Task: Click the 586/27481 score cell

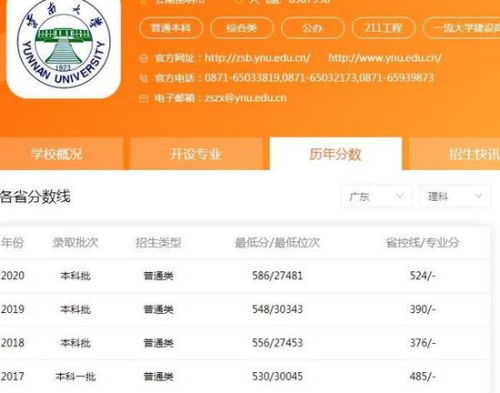Action: point(277,276)
